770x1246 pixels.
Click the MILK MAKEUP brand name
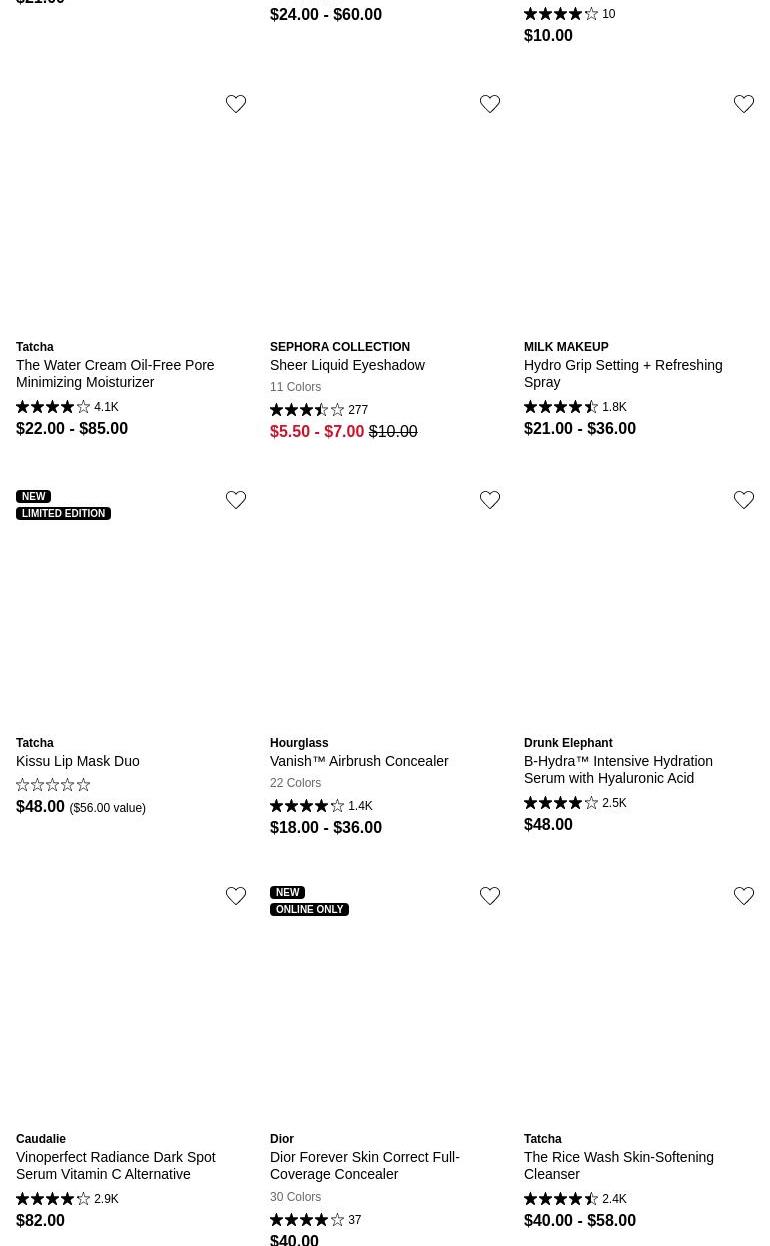coord(566,347)
